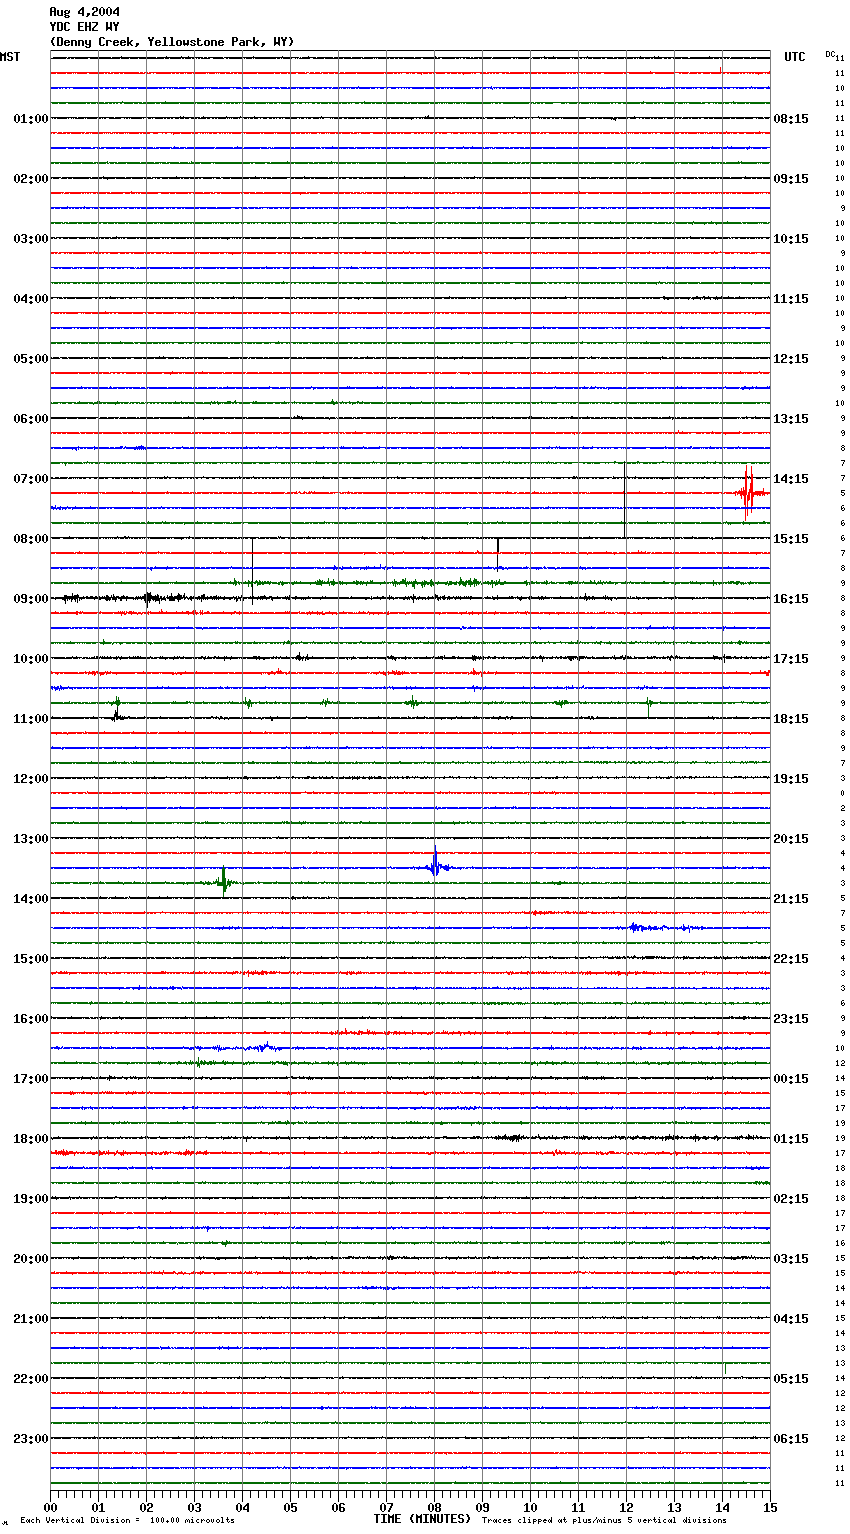Image resolution: width=850 pixels, height=1534 pixels.
Task: Click the "UTC" axis label
Action: click(x=795, y=57)
